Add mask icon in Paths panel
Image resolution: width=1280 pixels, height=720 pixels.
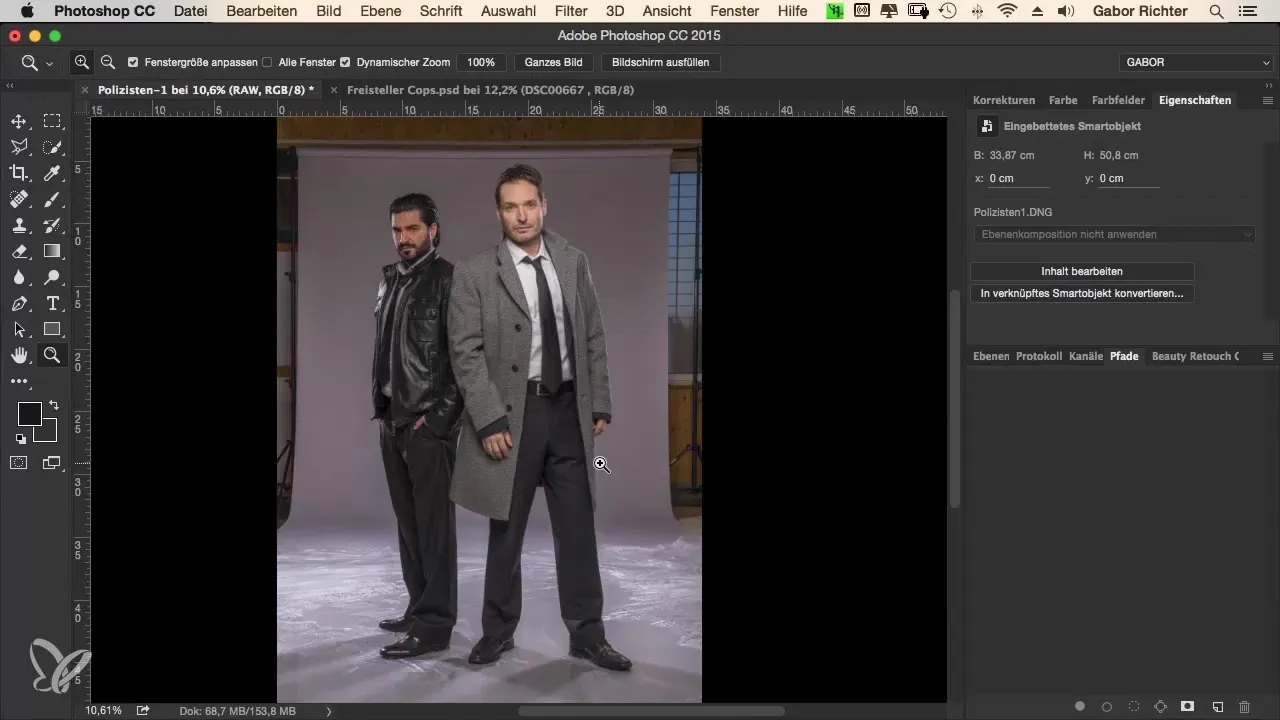click(x=1188, y=706)
